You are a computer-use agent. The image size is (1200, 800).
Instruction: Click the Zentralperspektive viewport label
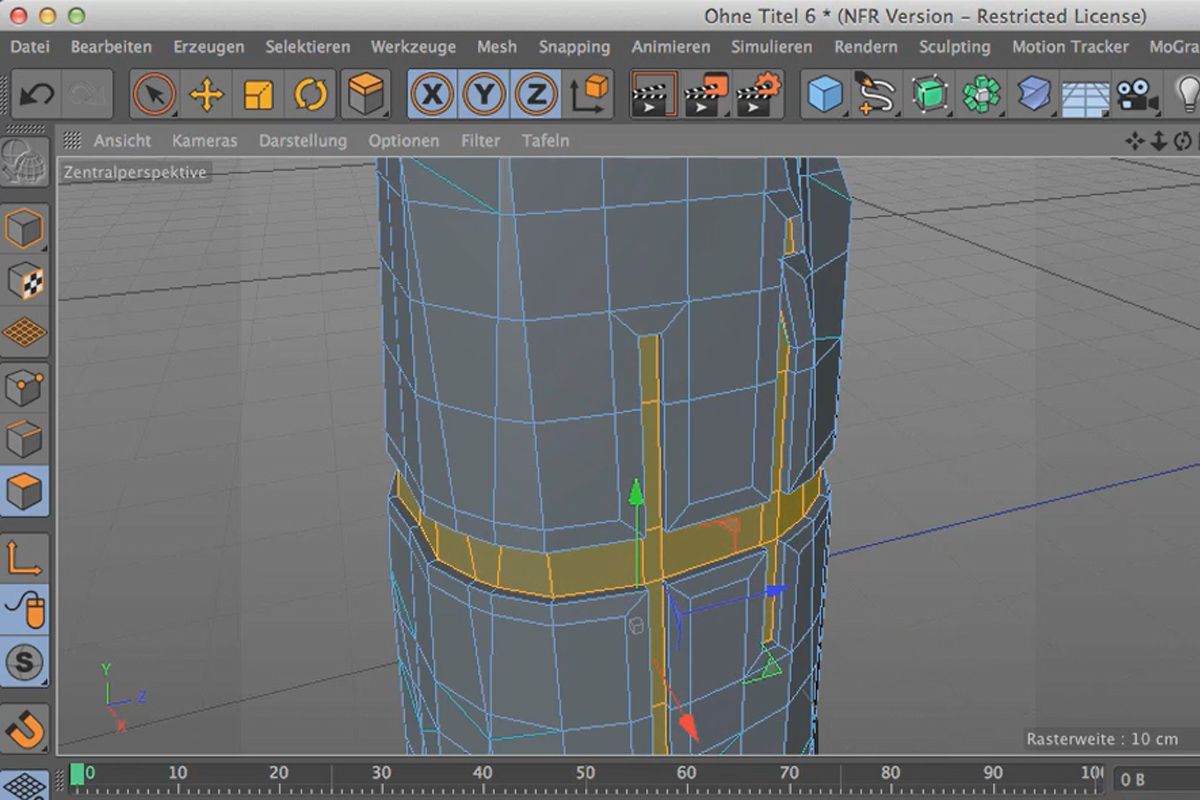click(135, 172)
